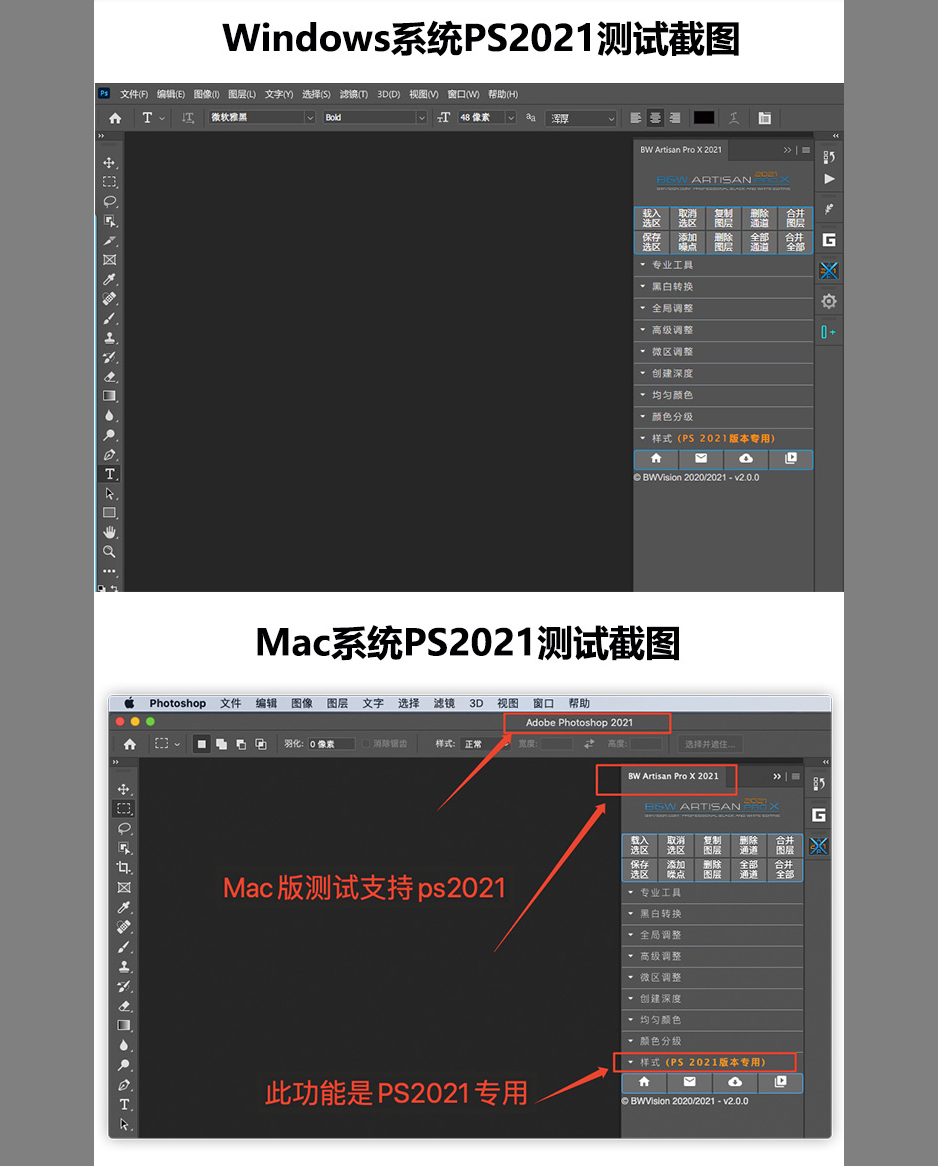This screenshot has width=938, height=1166.
Task: Select the Type tool in Windows Photoshop toolbar
Action: tap(109, 474)
